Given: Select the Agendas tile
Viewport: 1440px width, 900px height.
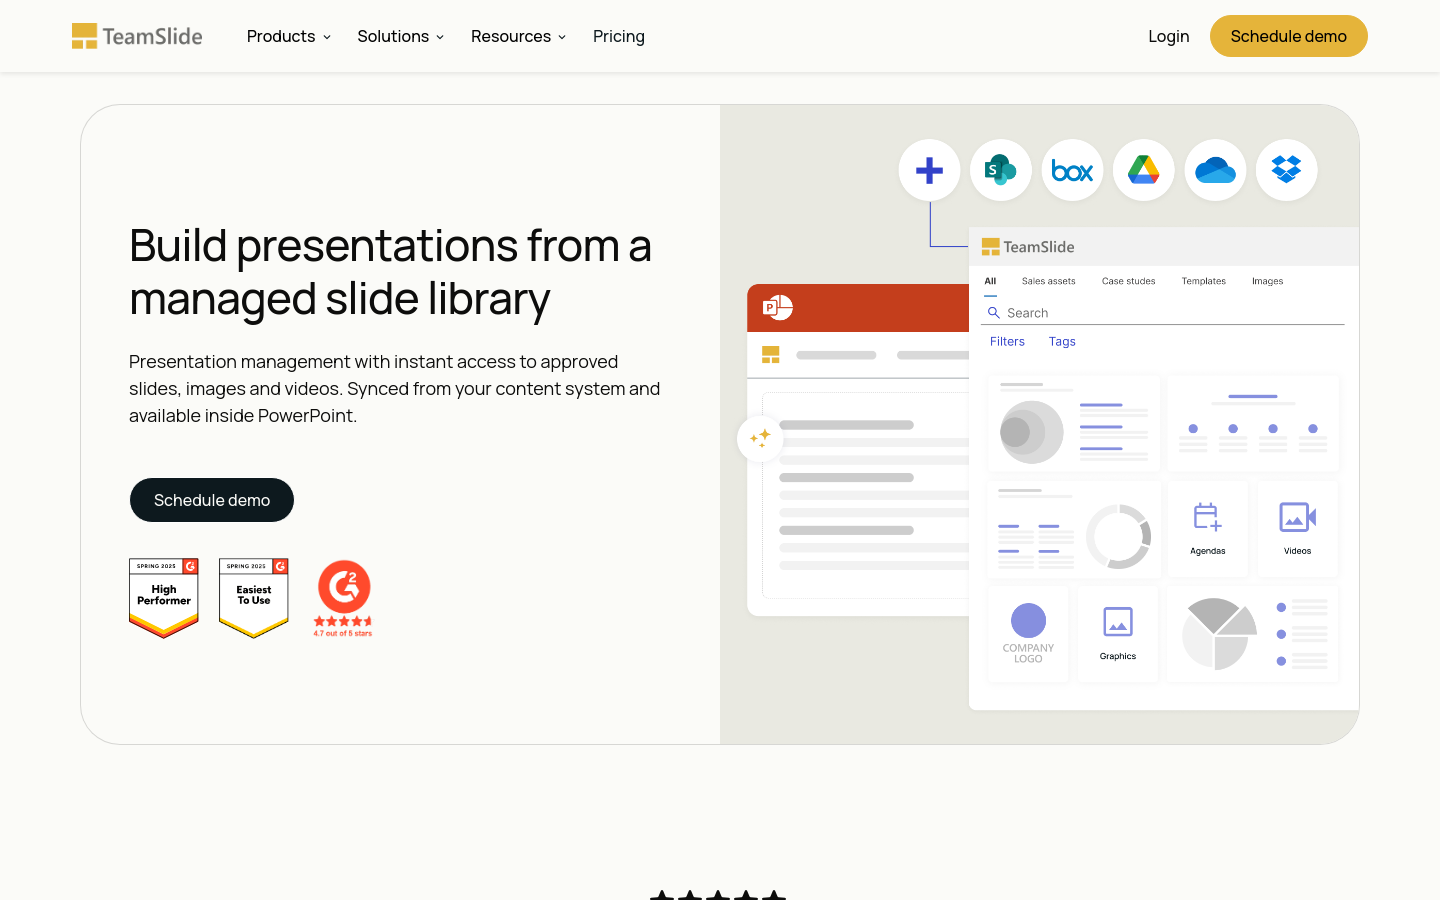Looking at the screenshot, I should (1207, 529).
